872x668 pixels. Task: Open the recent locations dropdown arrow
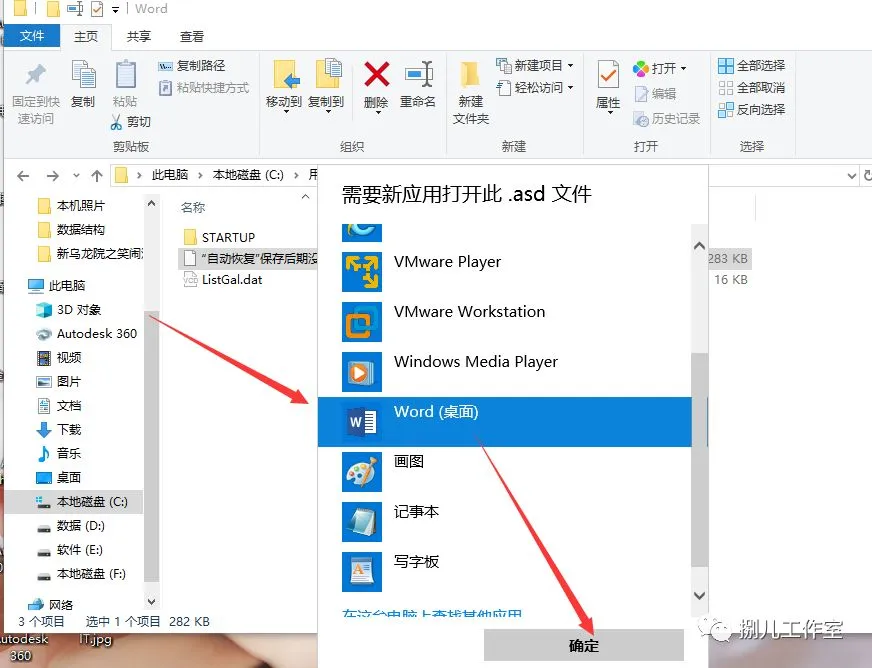click(x=76, y=176)
